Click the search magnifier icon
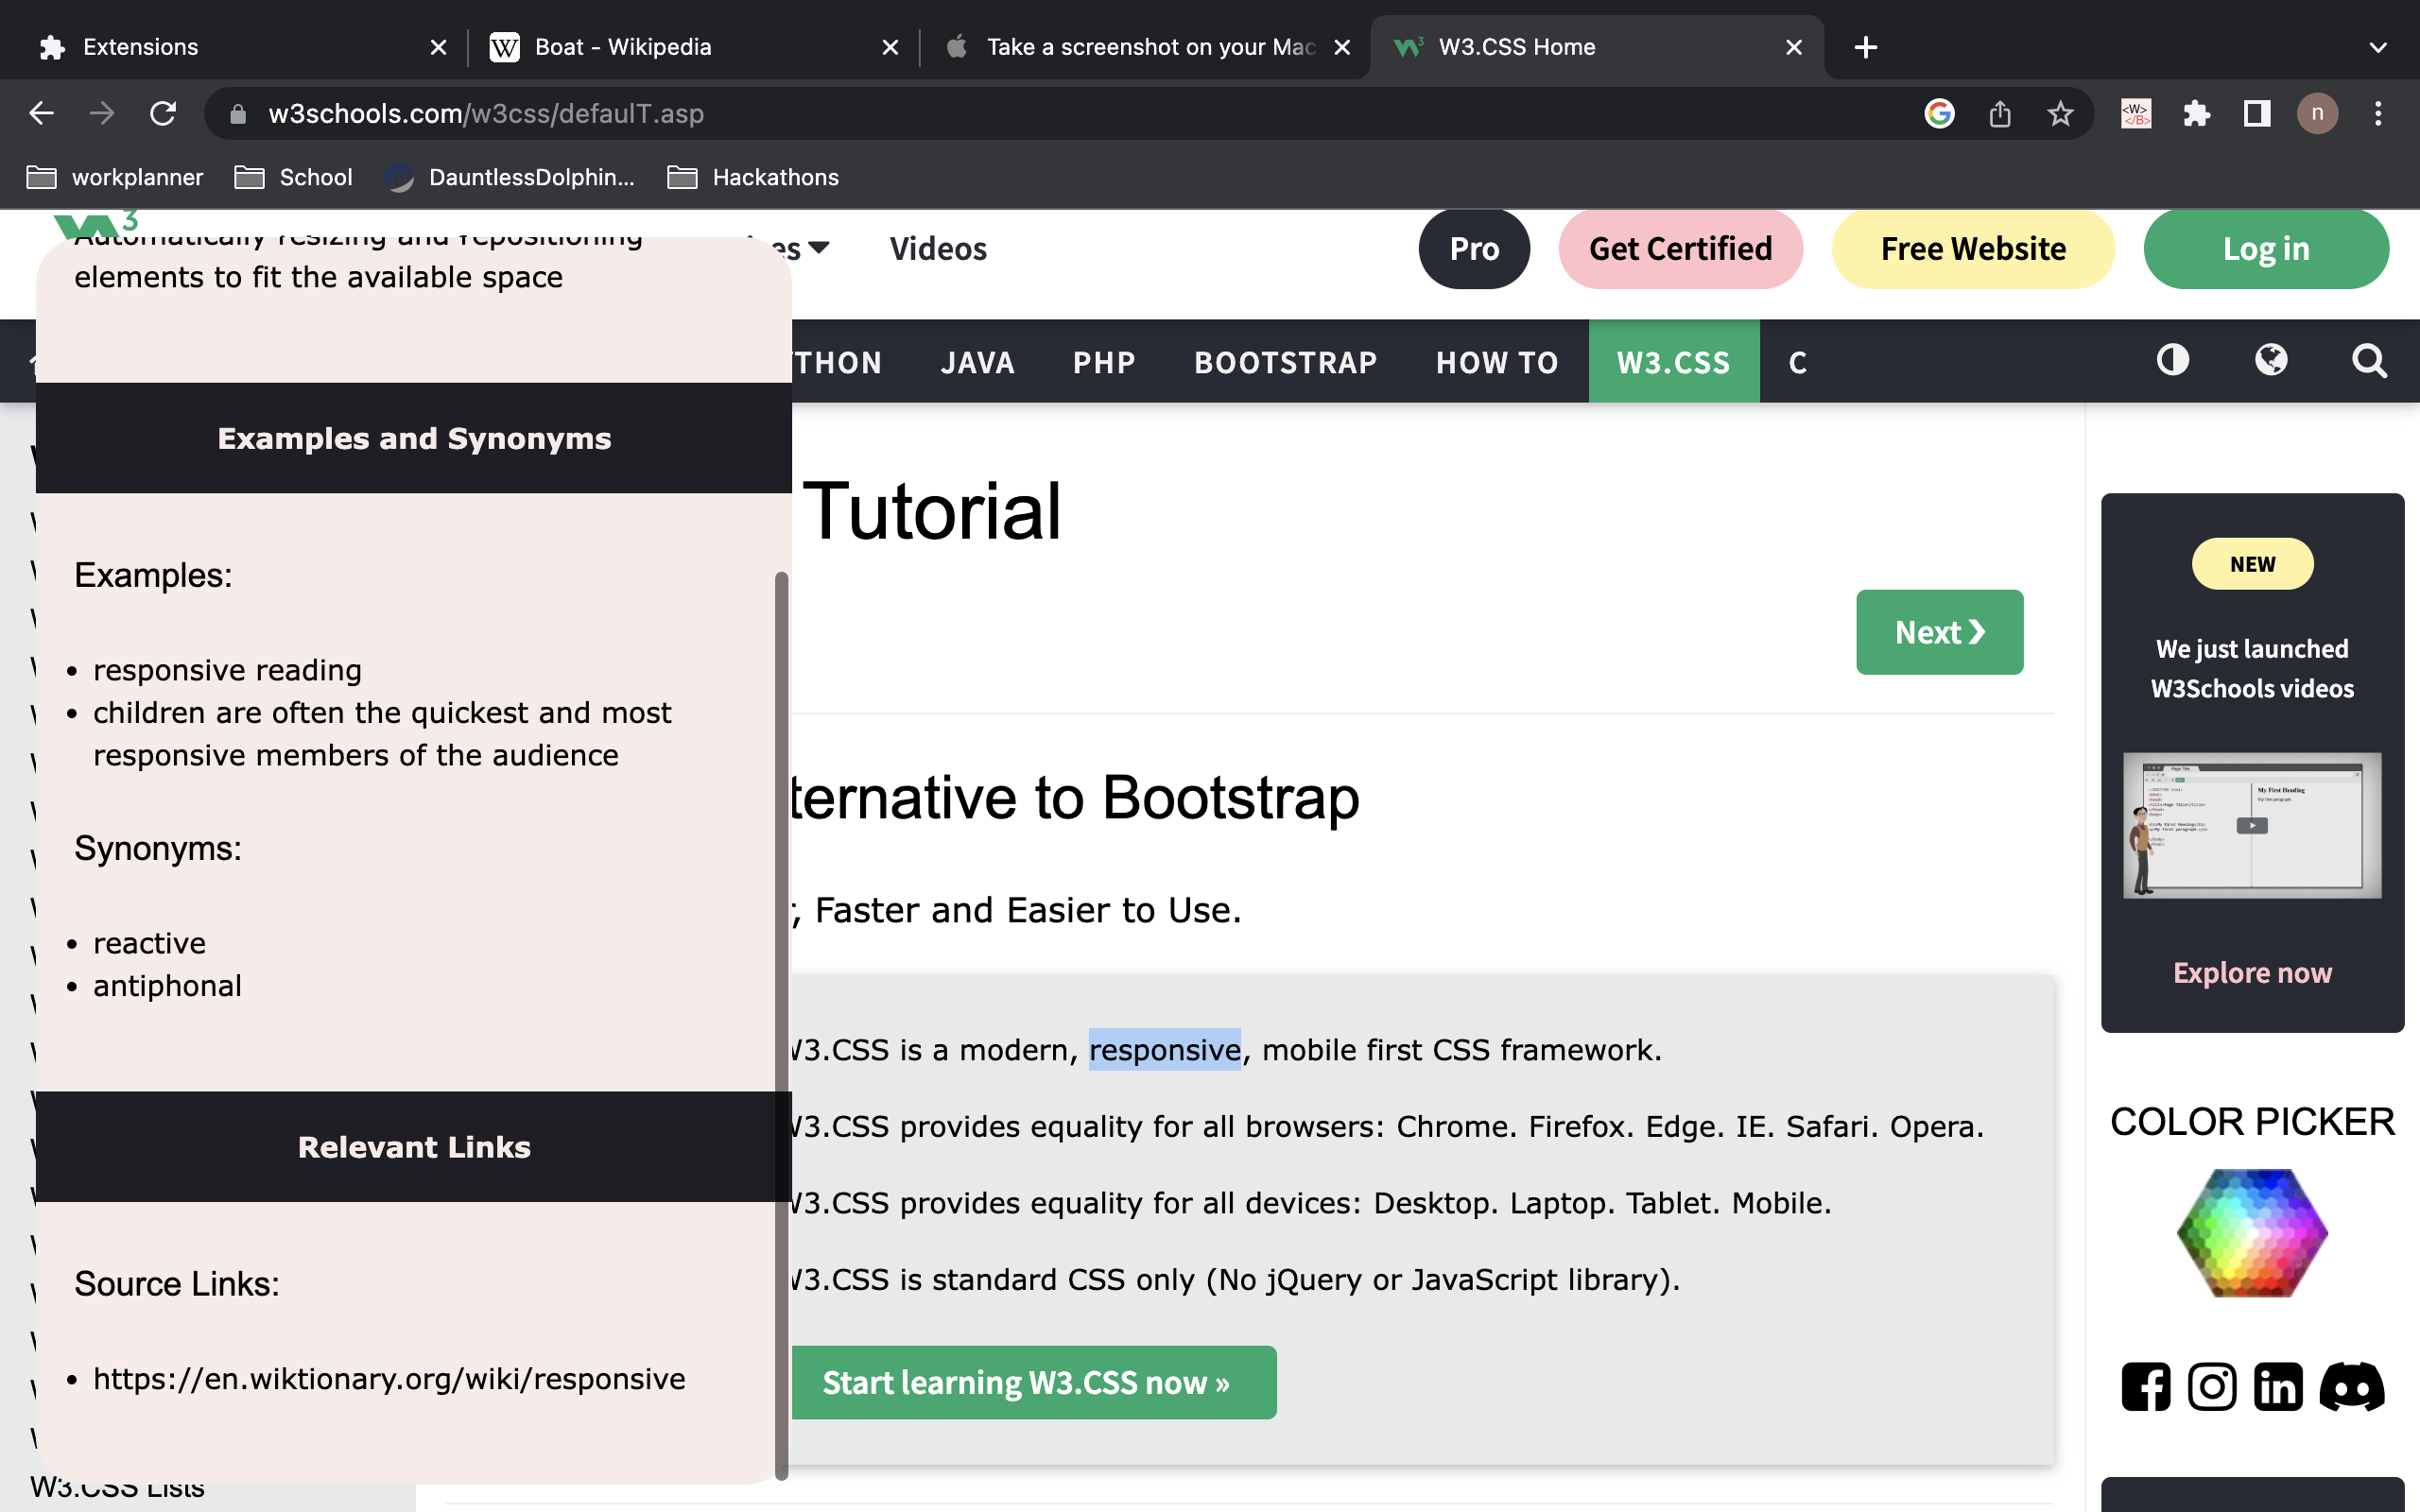 [x=2369, y=360]
